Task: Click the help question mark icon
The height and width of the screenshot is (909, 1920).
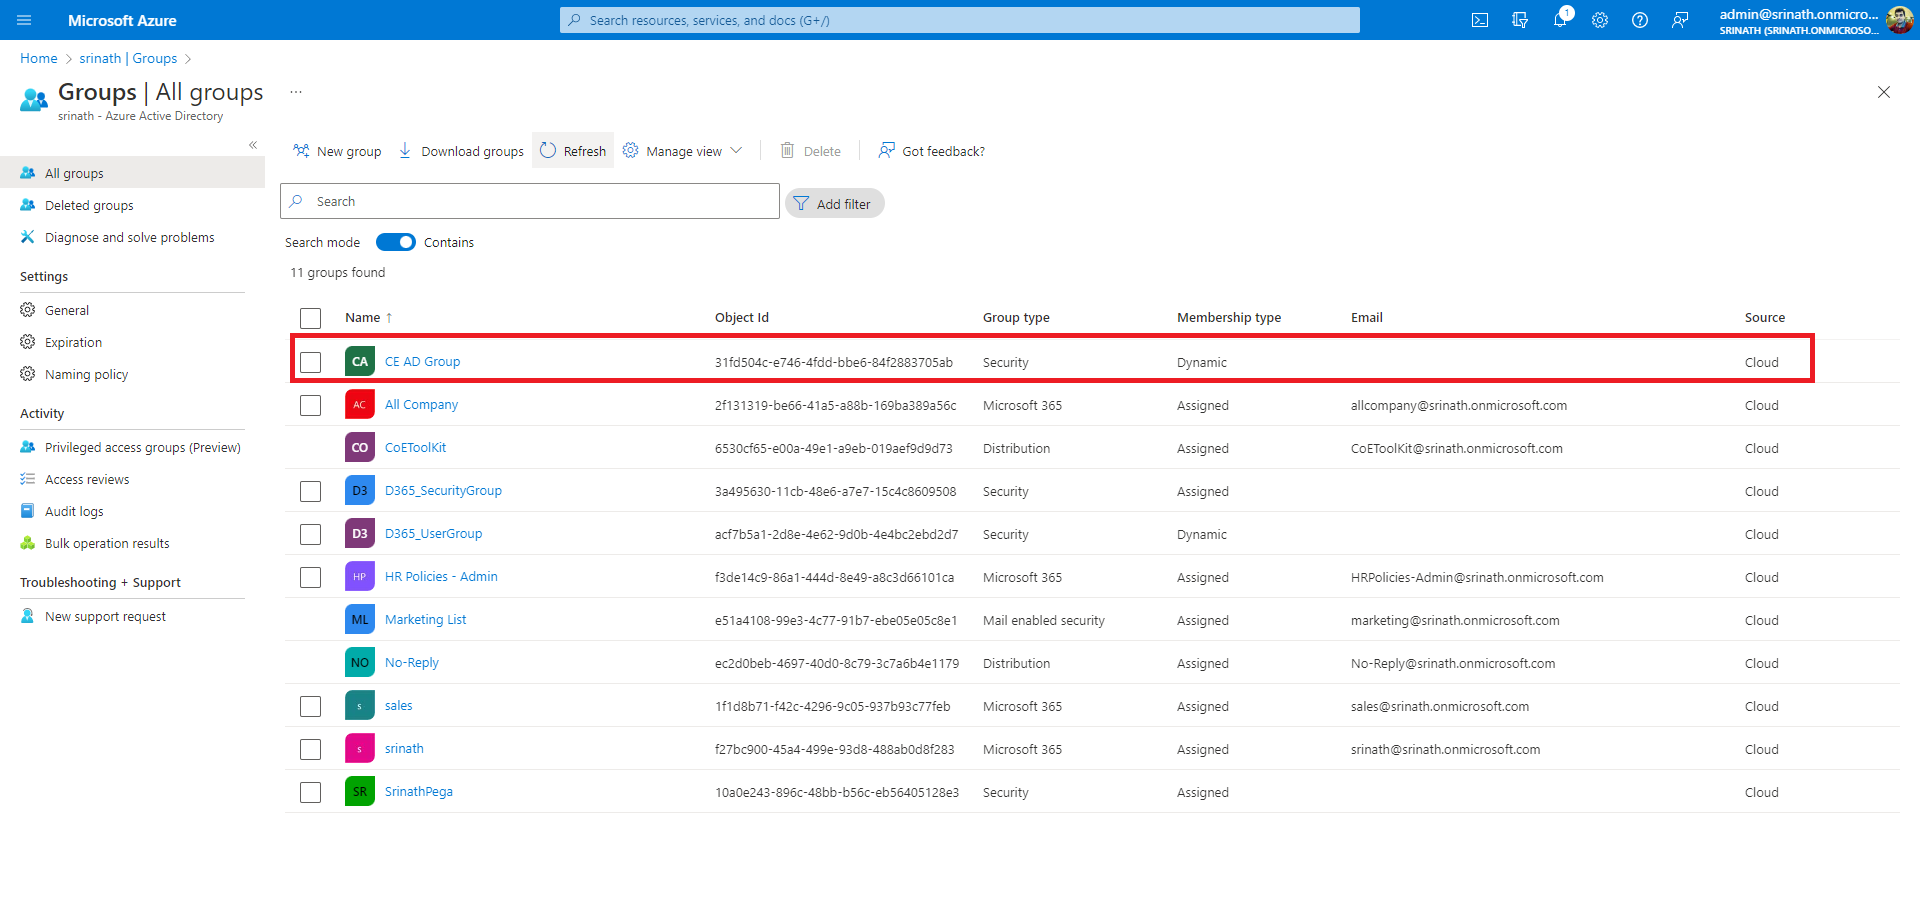Action: (1640, 20)
